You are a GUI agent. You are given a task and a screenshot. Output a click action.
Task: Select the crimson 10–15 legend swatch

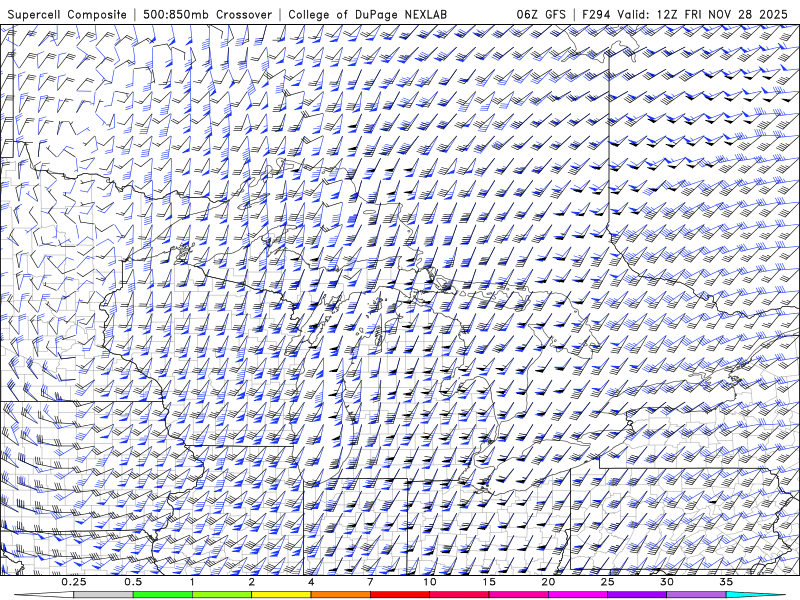459,595
